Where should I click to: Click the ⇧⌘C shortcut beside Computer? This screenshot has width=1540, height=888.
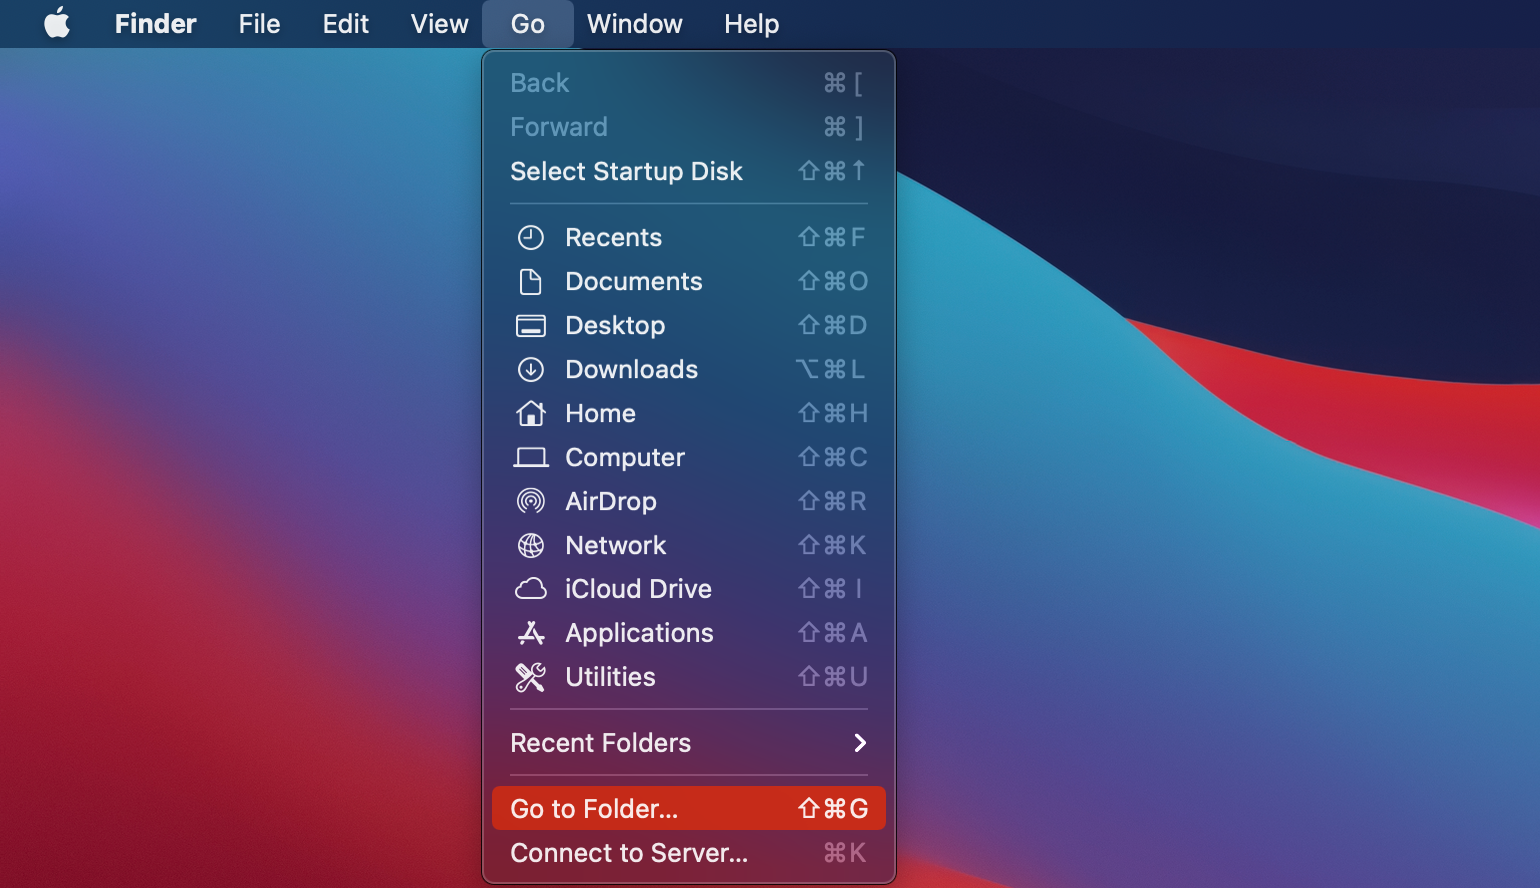[x=833, y=457]
